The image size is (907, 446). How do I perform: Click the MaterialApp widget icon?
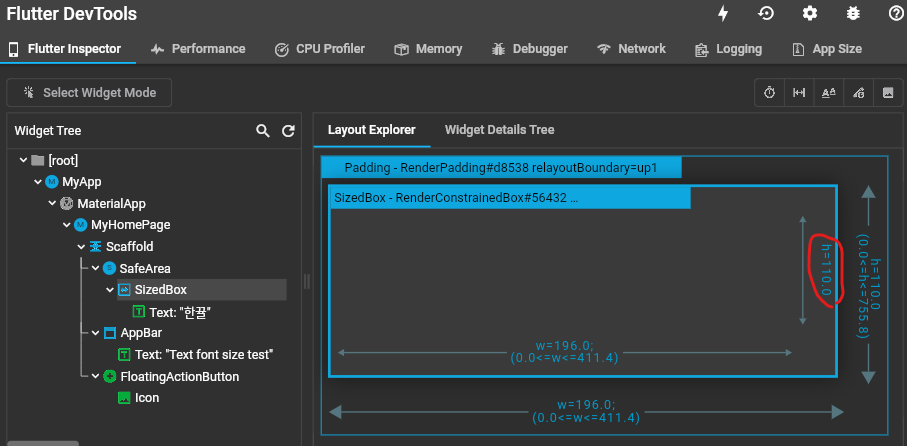67,204
